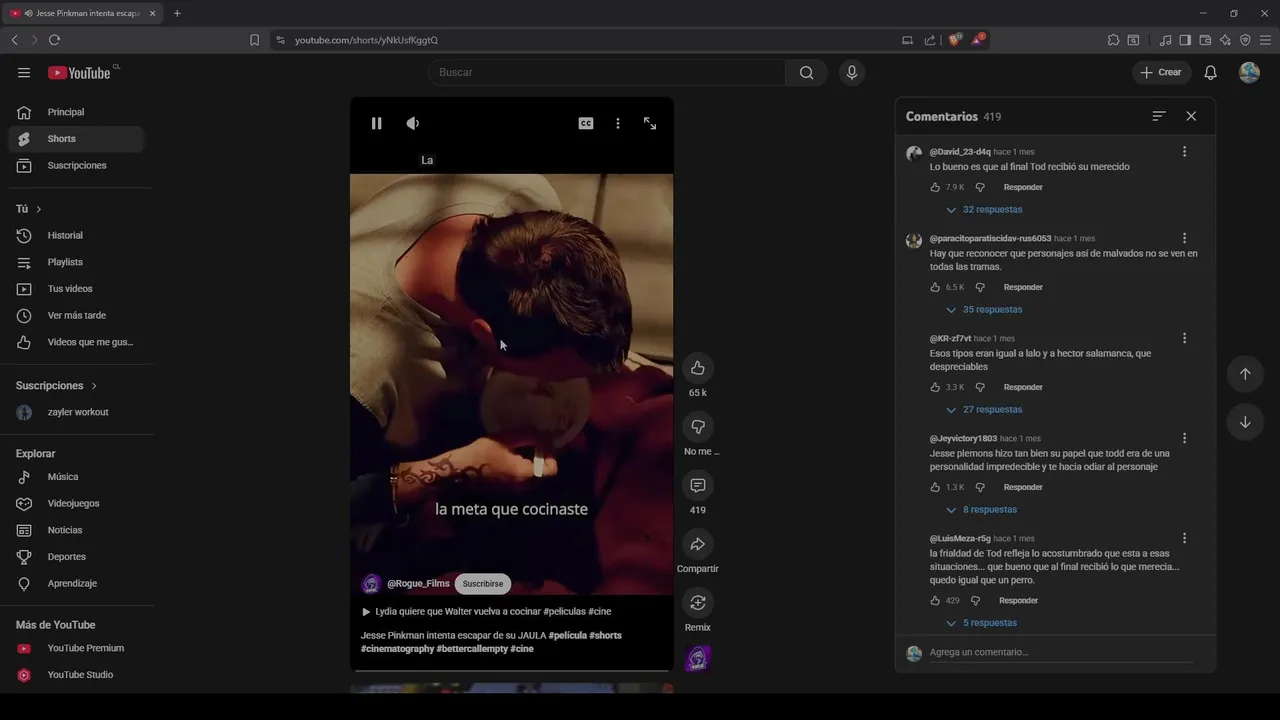Open the account avatar menu

[x=1249, y=72]
